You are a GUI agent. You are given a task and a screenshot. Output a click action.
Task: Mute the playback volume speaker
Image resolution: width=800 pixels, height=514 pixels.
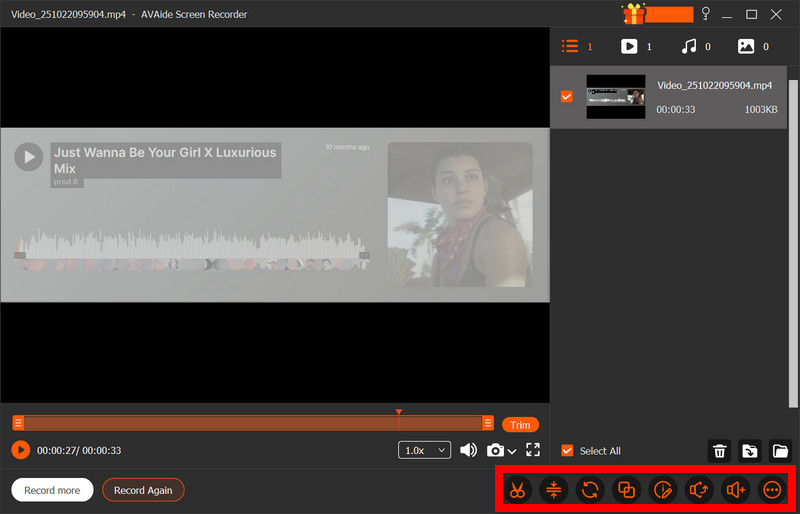468,450
